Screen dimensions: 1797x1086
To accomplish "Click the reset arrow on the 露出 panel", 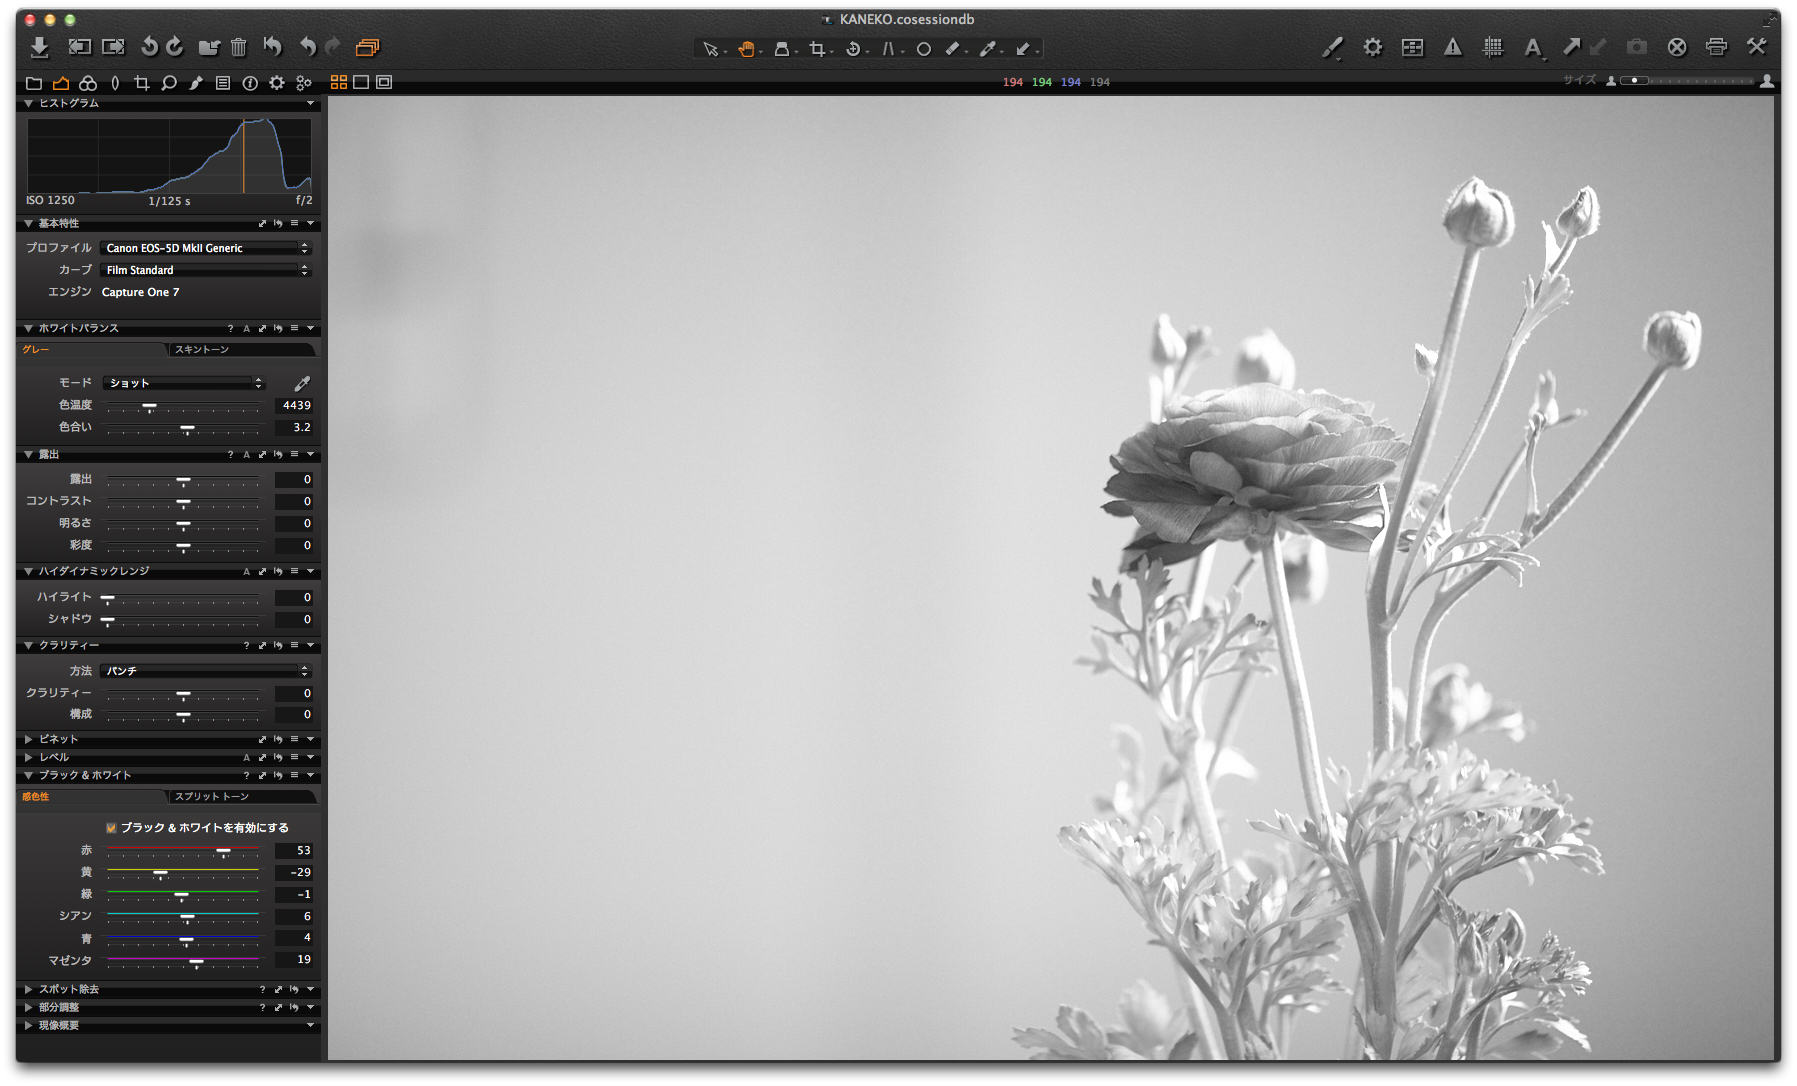I will point(277,454).
